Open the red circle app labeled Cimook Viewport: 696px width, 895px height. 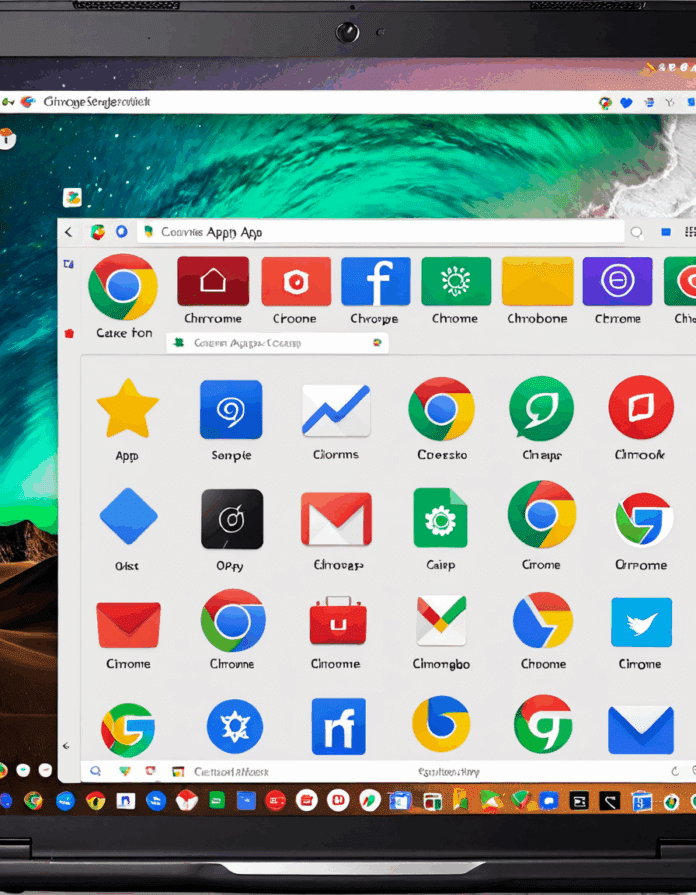coord(641,408)
